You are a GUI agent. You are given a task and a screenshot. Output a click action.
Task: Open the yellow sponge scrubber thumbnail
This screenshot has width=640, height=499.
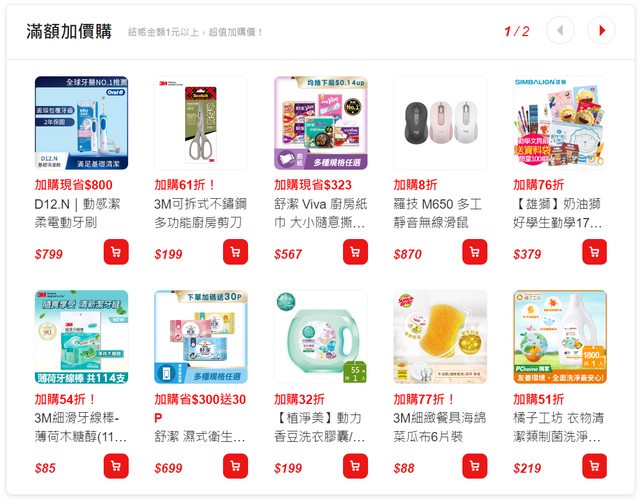[440, 337]
